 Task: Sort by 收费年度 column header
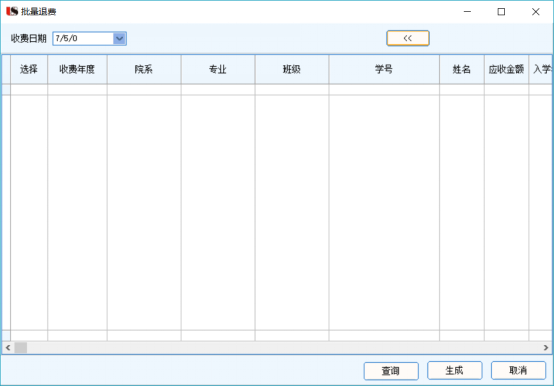coord(77,69)
